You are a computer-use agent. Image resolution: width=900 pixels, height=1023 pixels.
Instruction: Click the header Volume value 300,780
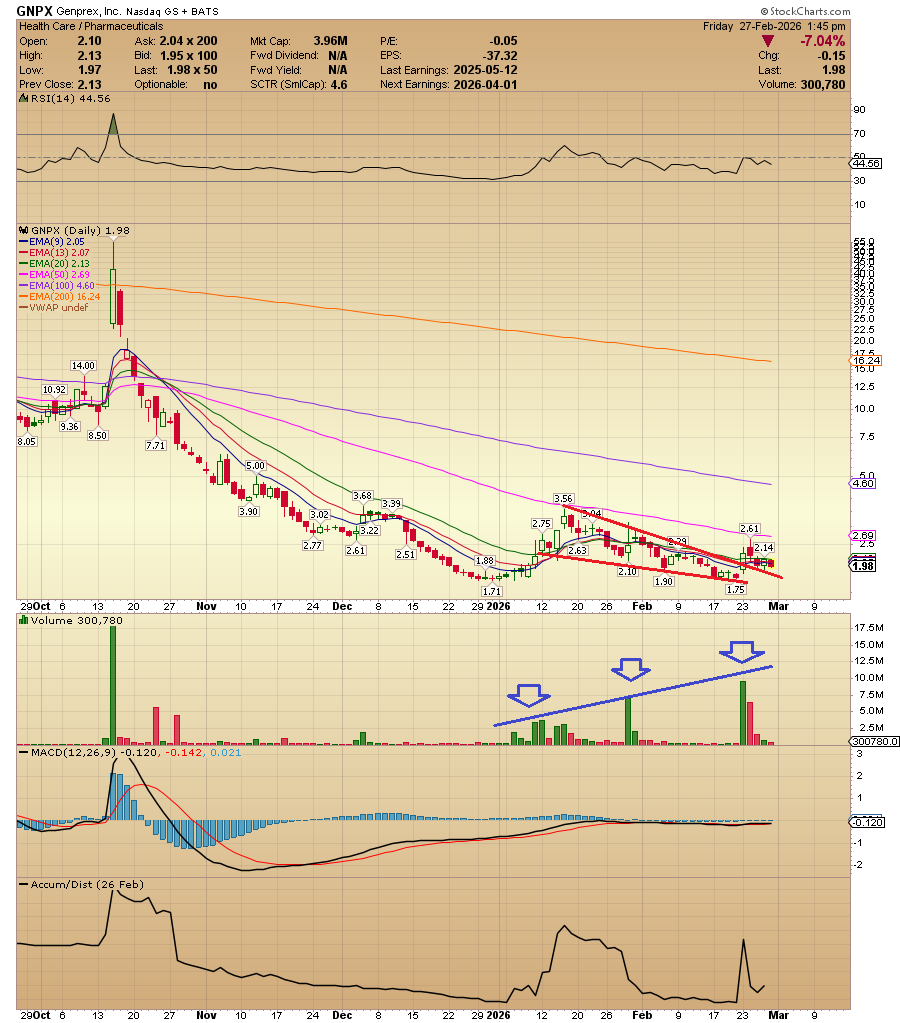822,84
